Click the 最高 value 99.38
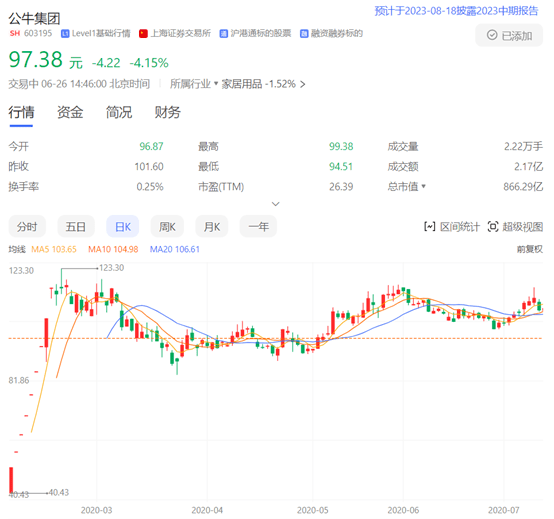This screenshot has height=519, width=554. [x=341, y=146]
